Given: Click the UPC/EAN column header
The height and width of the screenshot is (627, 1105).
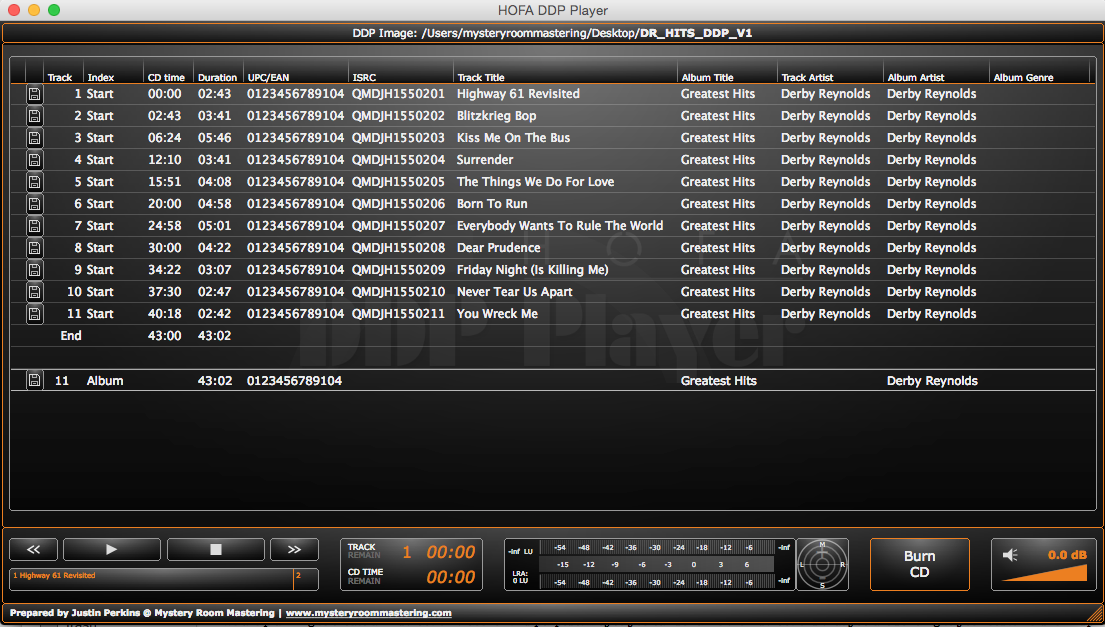Looking at the screenshot, I should click(x=268, y=77).
